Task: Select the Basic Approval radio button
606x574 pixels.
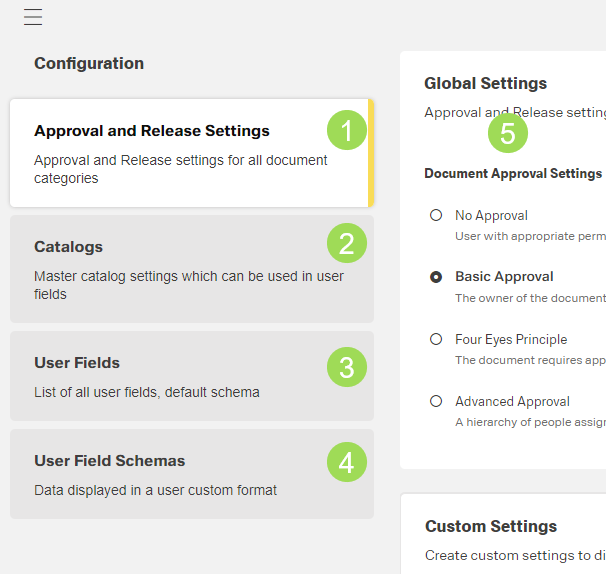Action: coord(436,277)
